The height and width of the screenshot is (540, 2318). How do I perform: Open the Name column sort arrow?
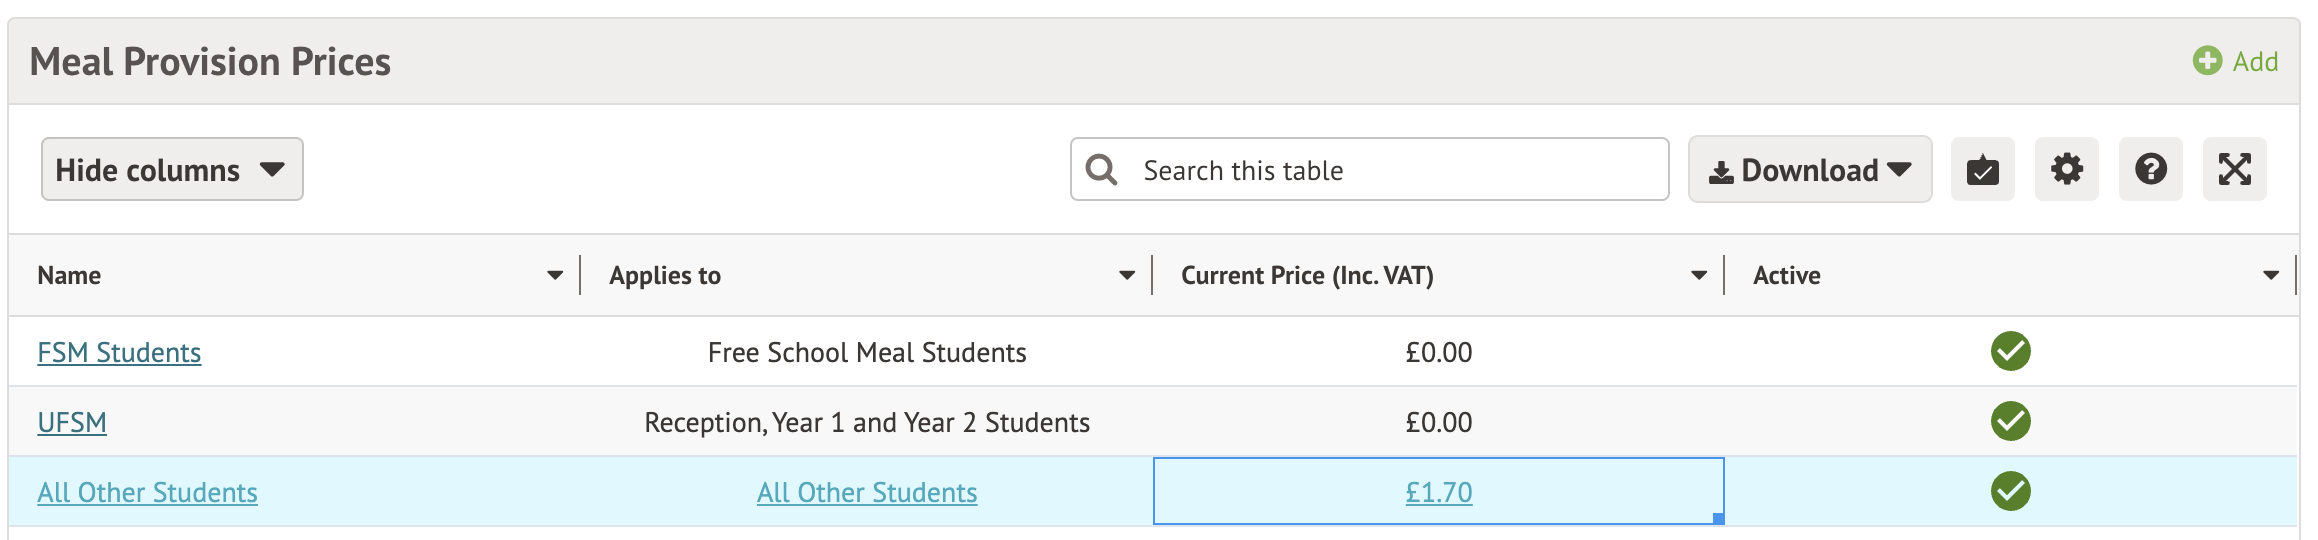pyautogui.click(x=555, y=276)
